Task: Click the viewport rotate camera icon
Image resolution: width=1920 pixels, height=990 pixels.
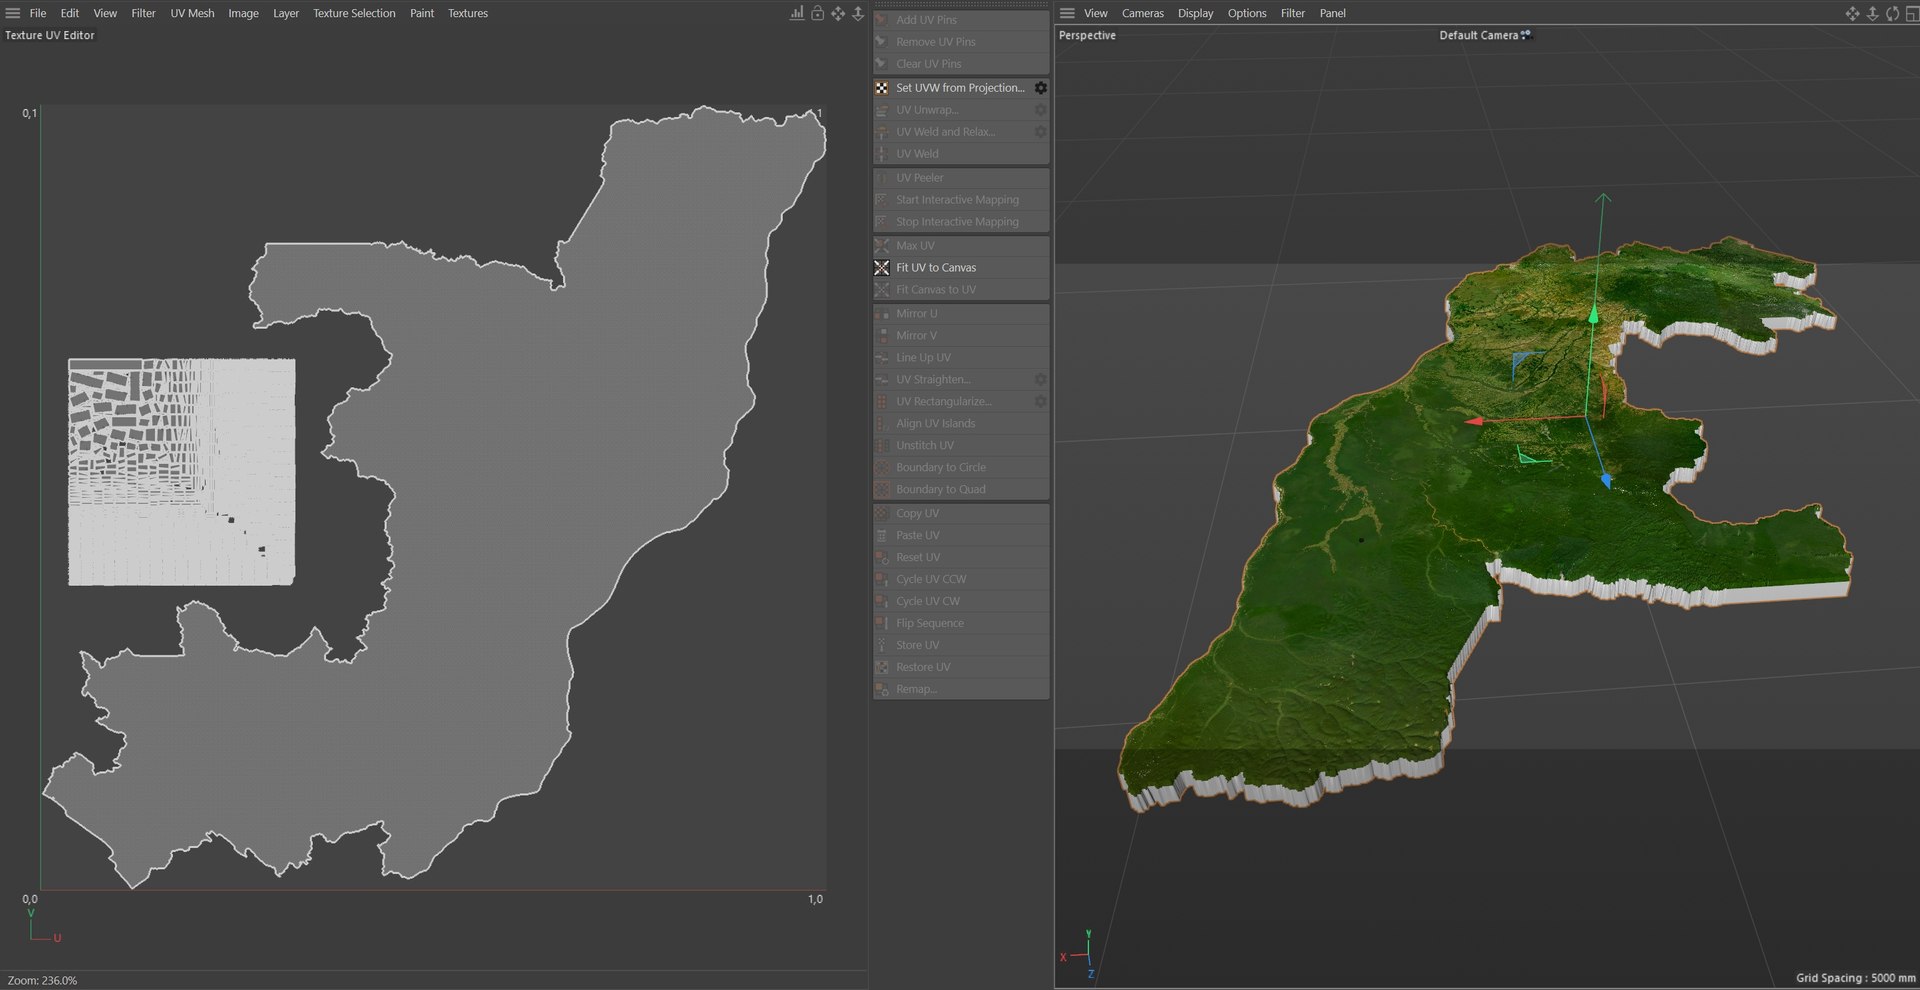Action: click(1892, 13)
